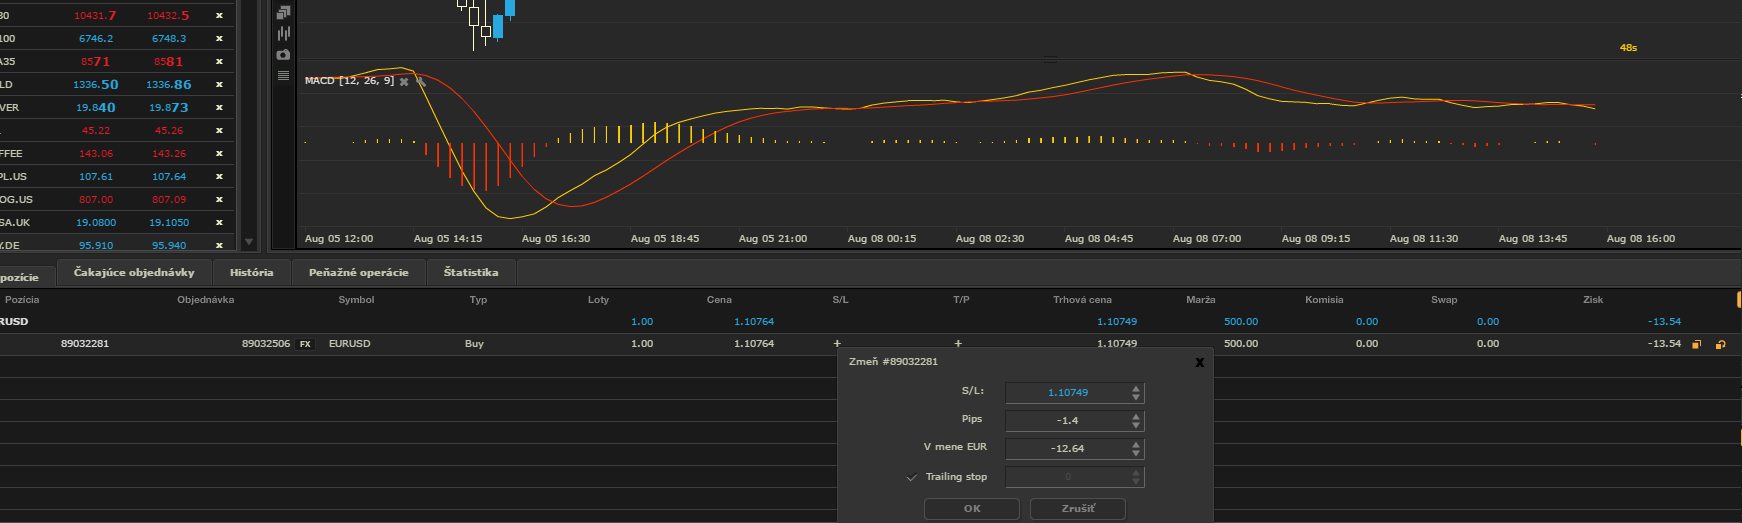1742x523 pixels.
Task: Remove the 1336.50 quote row from watchlist
Action: click(219, 85)
